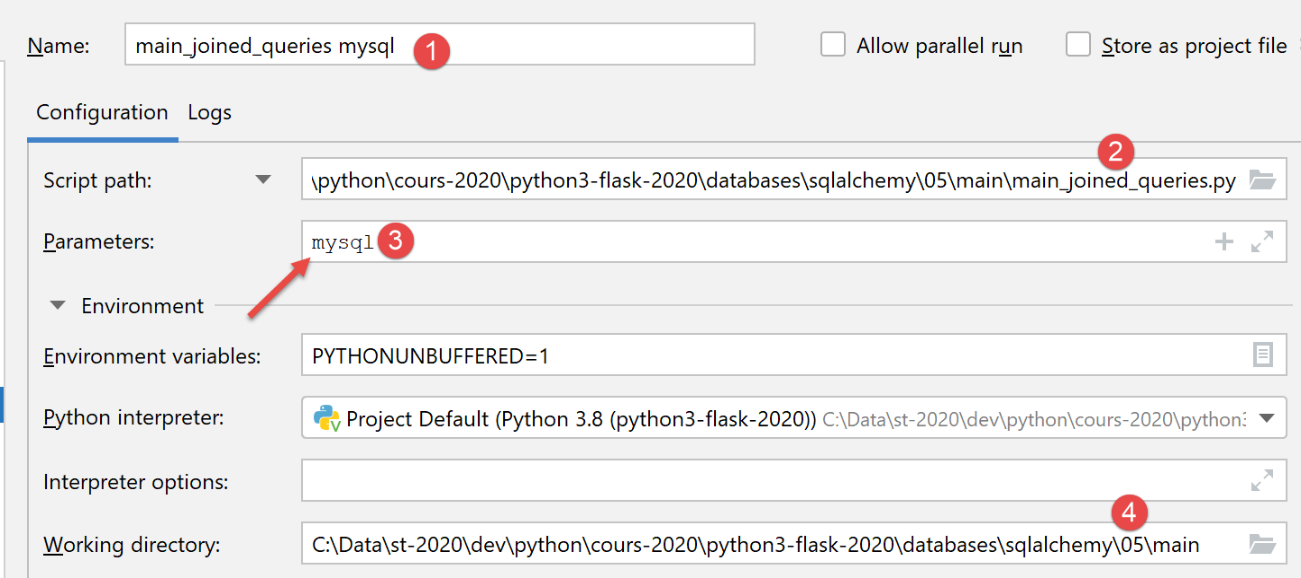Click in the Script path field
This screenshot has width=1301, height=578.
point(770,181)
